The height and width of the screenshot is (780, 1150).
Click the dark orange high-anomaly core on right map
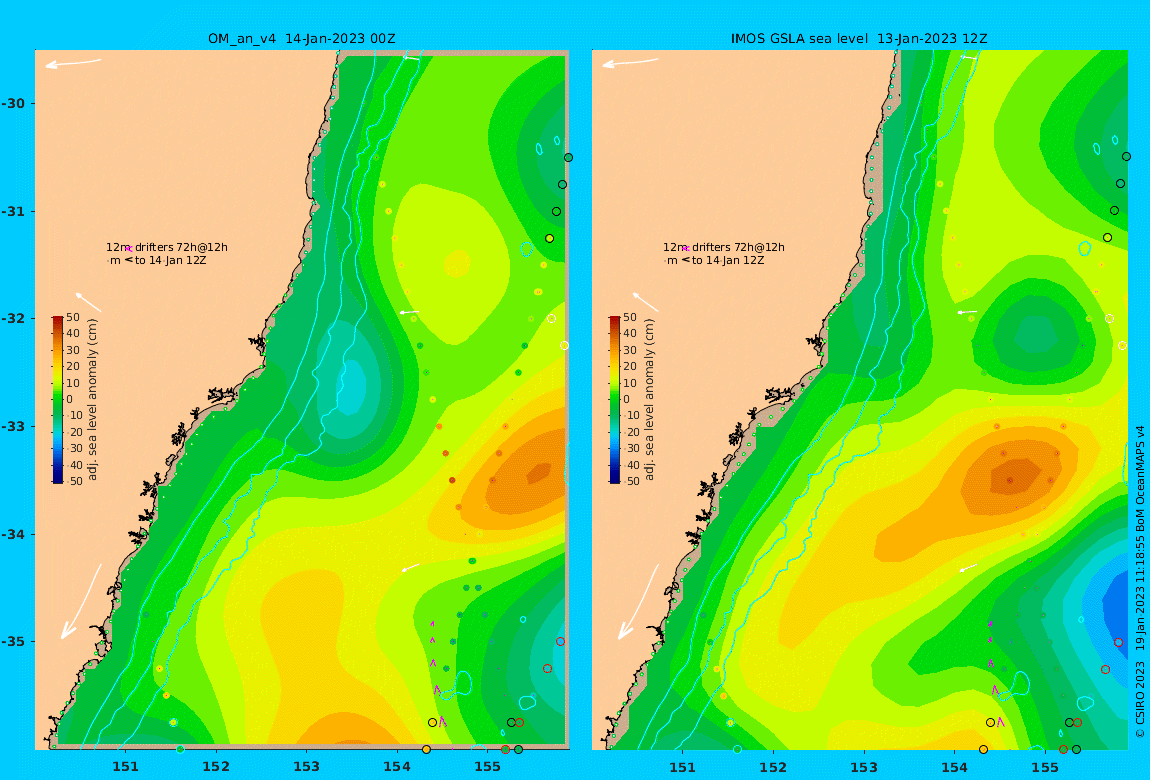[x=1016, y=477]
